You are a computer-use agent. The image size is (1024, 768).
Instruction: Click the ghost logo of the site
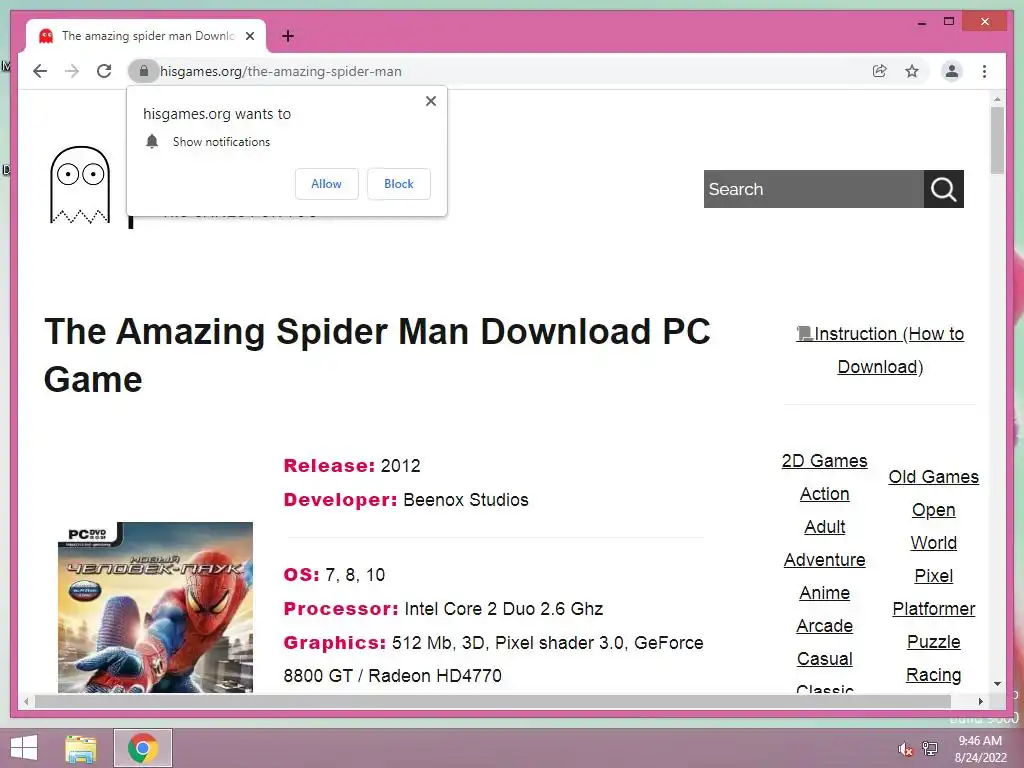point(80,185)
